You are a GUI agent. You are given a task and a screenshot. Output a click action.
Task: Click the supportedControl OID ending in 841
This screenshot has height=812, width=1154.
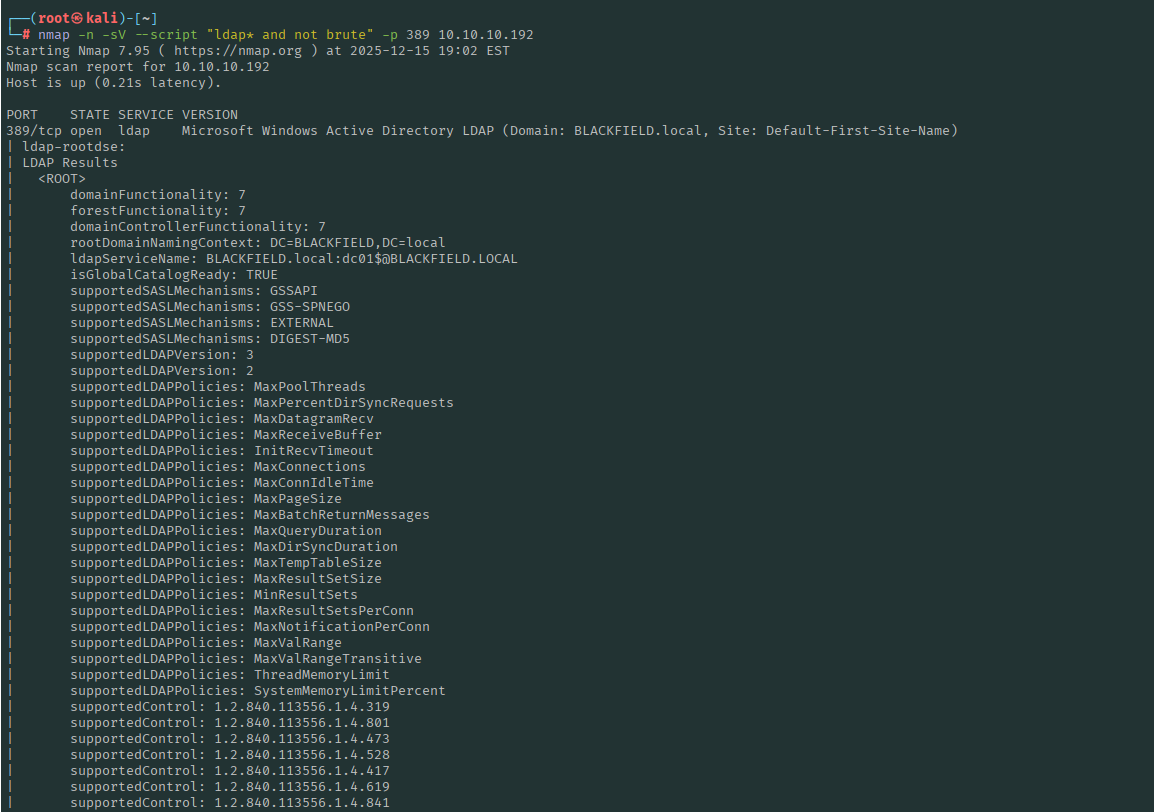pyautogui.click(x=301, y=802)
